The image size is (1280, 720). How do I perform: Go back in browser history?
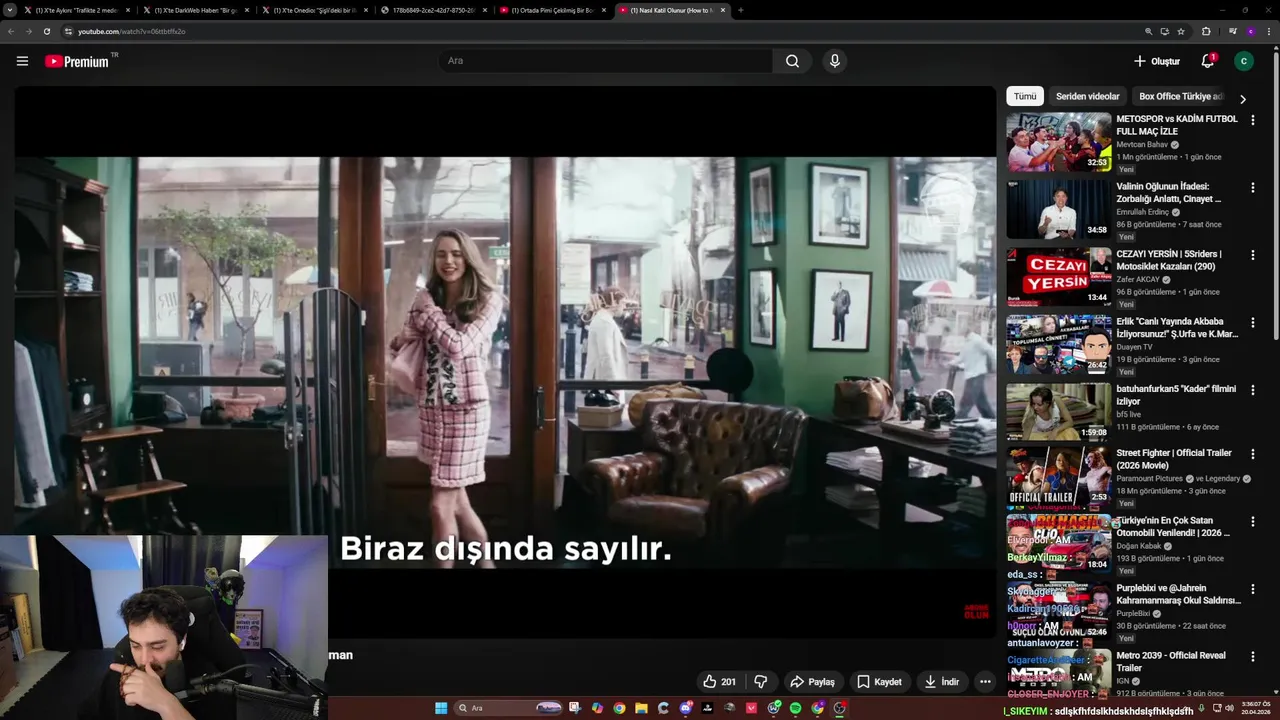point(11,31)
